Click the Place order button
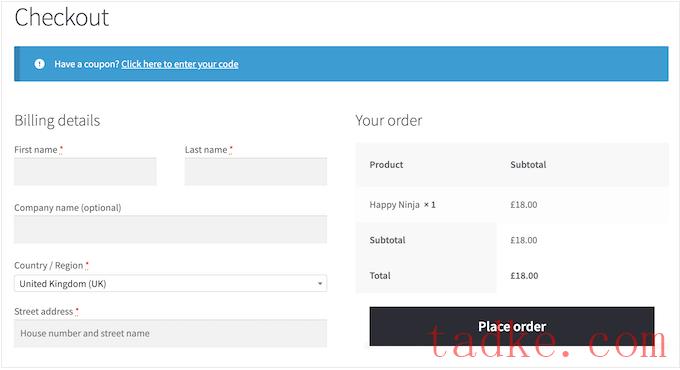 [x=512, y=327]
